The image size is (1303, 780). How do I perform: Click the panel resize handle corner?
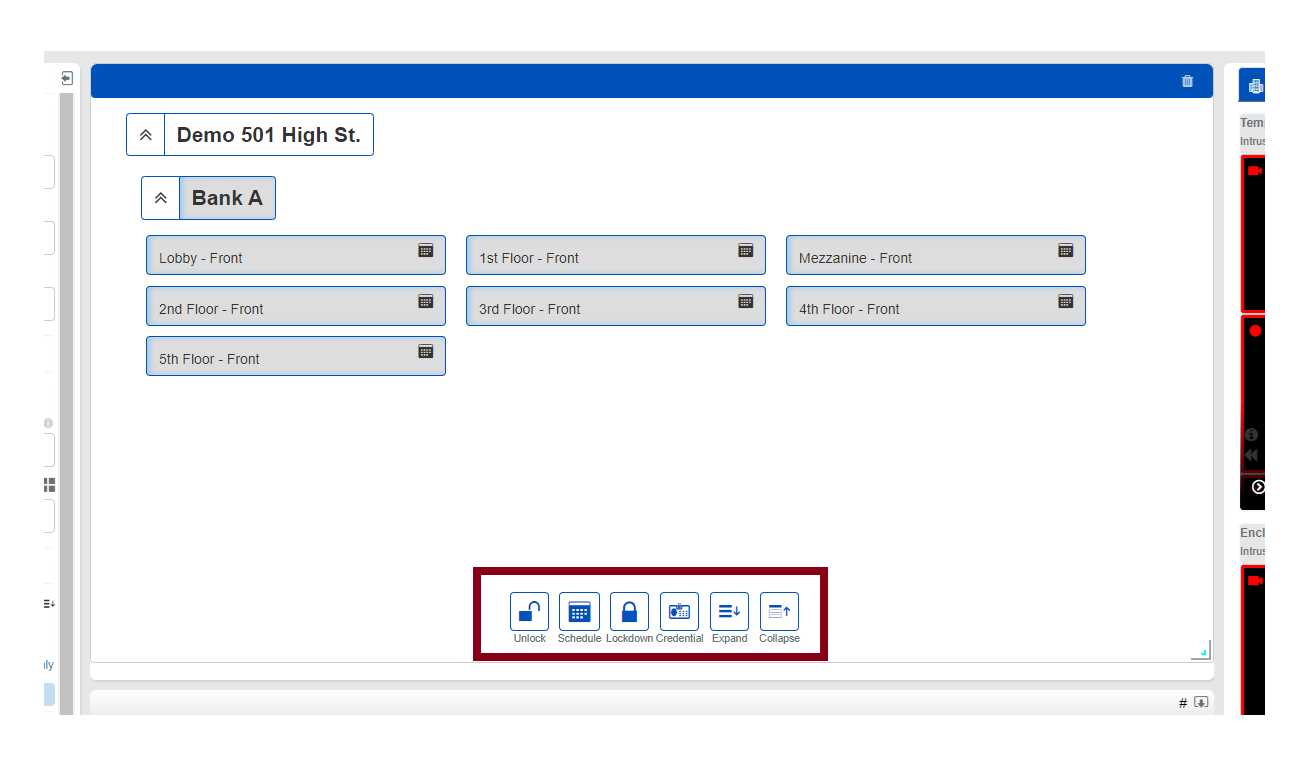click(x=1202, y=651)
